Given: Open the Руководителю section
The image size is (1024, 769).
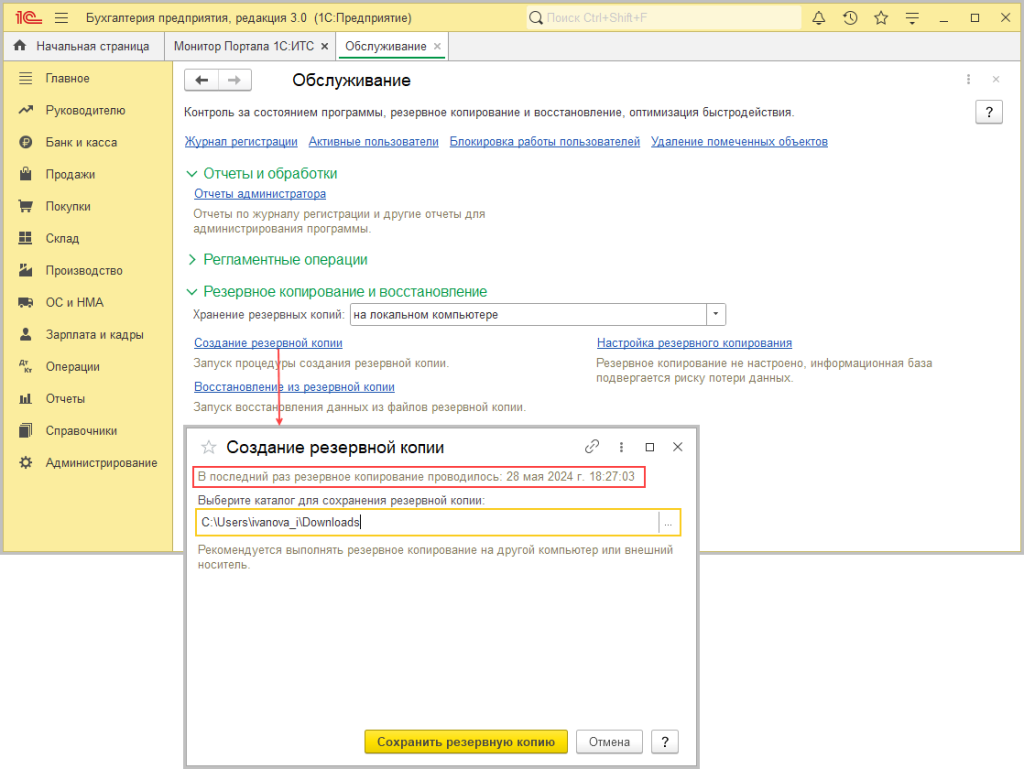Looking at the screenshot, I should click(x=85, y=110).
